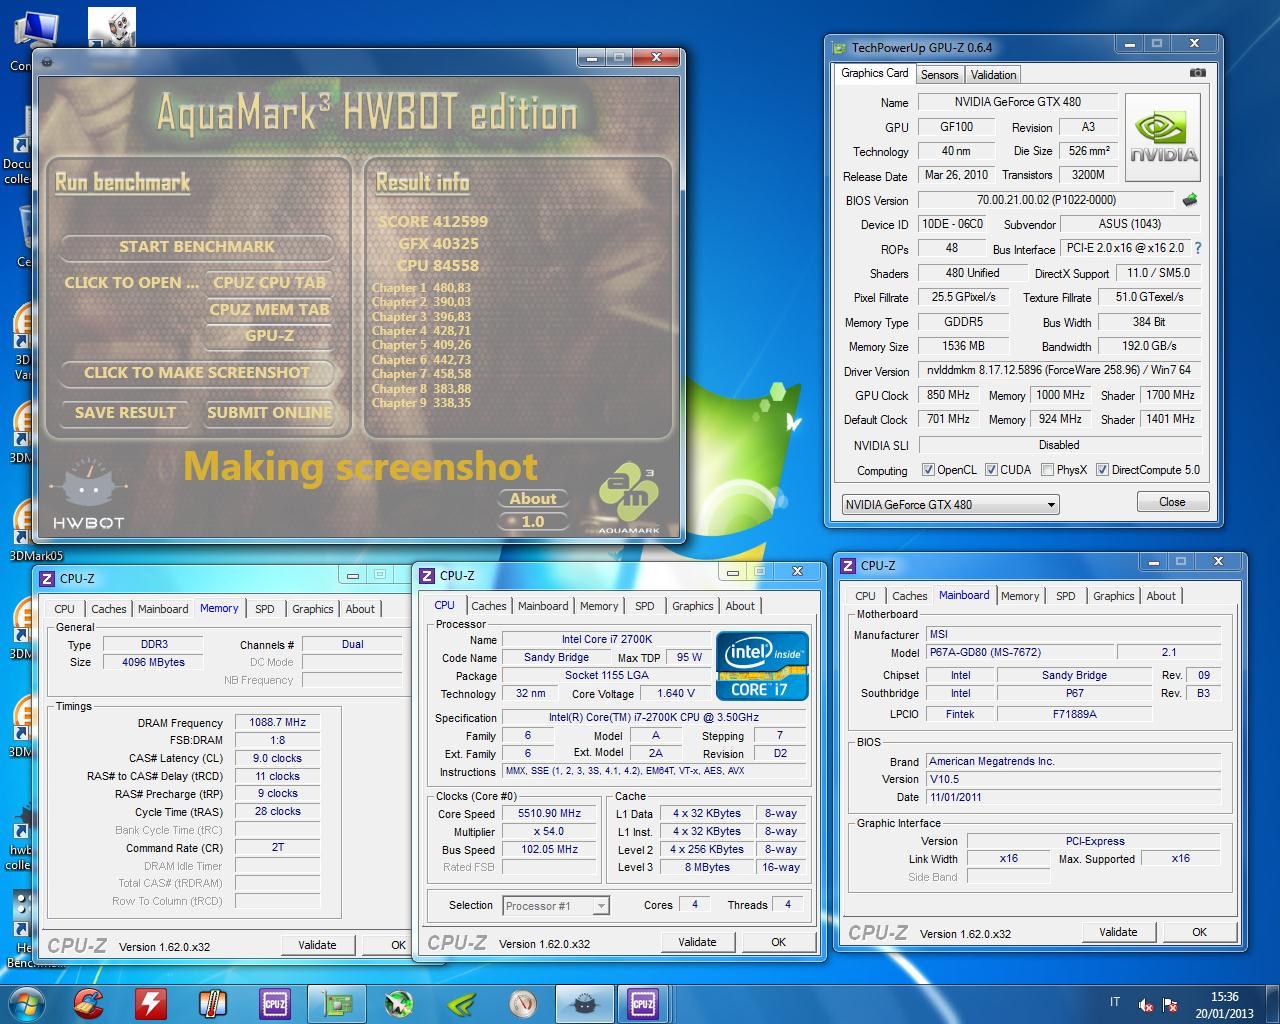Switch to the Sensors tab in GPU-Z

point(939,74)
